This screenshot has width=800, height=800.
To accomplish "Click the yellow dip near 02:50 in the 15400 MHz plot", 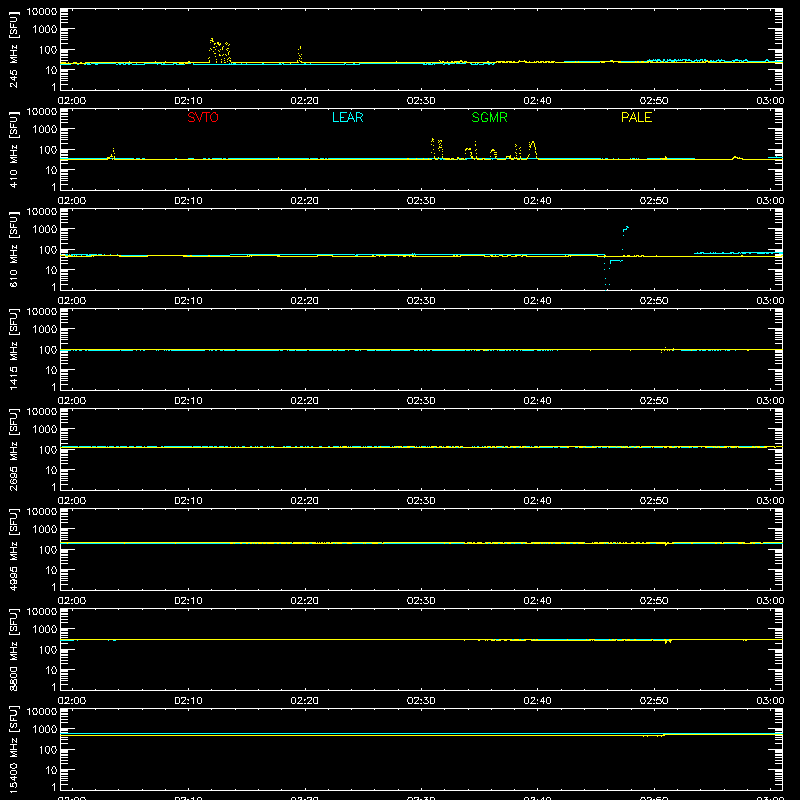I will pos(654,736).
